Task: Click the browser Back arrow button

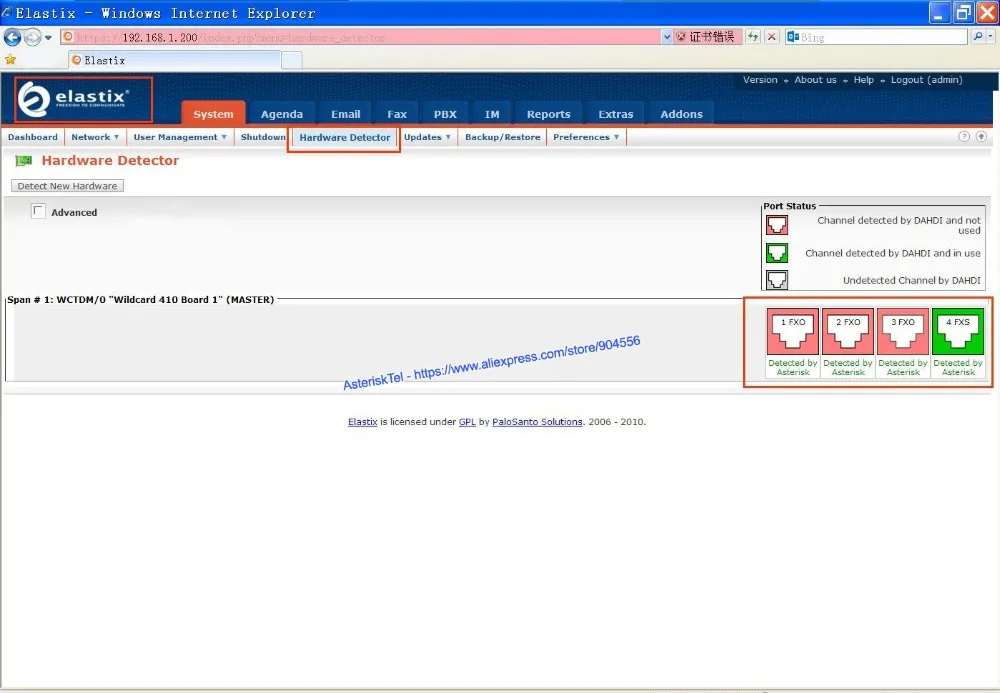Action: [12, 37]
